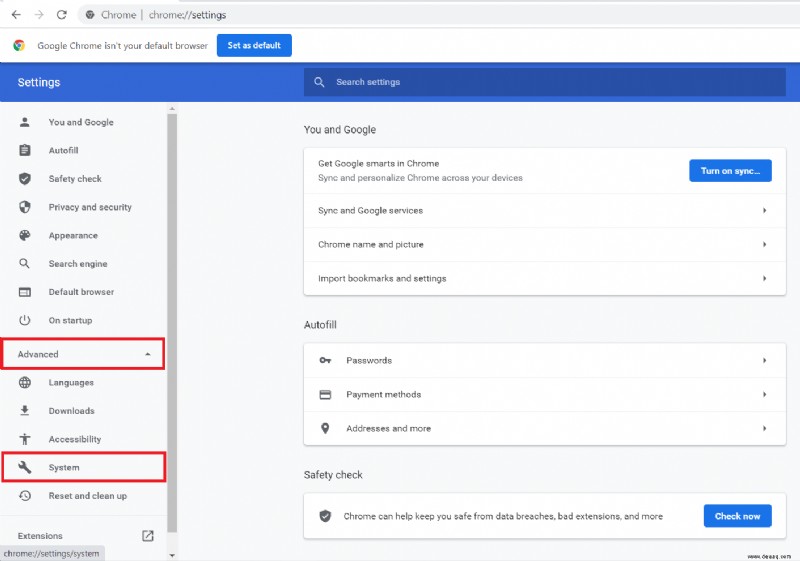Click the sidebar scrollbar down arrow
The width and height of the screenshot is (800, 561).
tap(172, 555)
